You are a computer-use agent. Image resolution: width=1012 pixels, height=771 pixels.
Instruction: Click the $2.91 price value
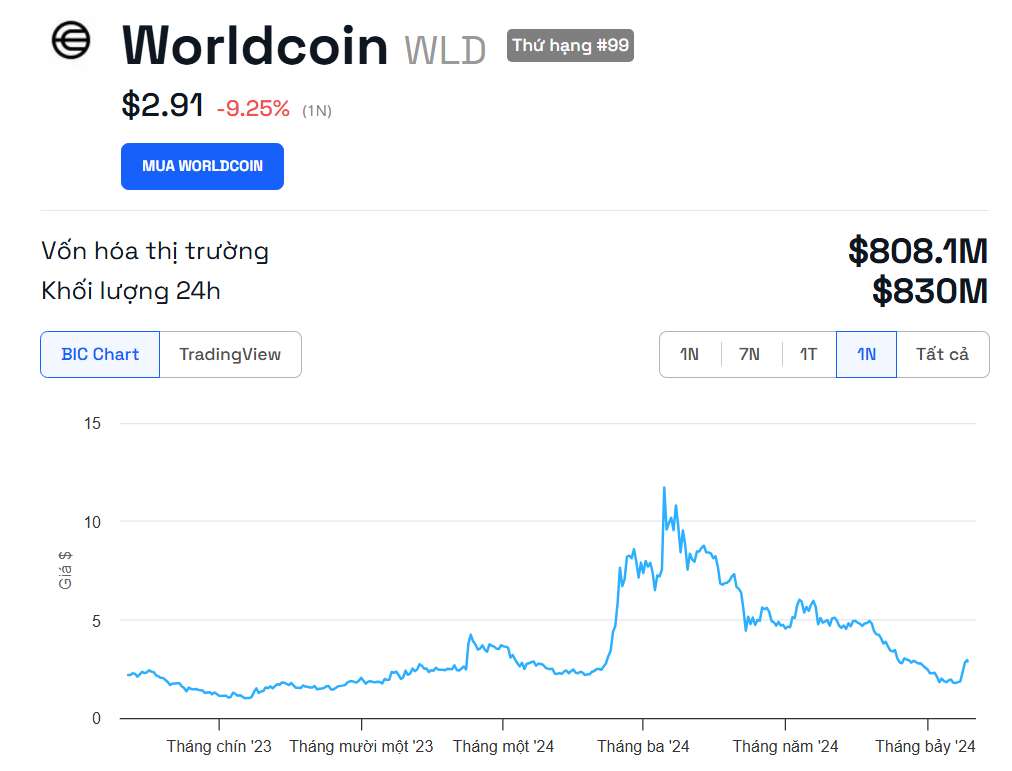(x=163, y=105)
